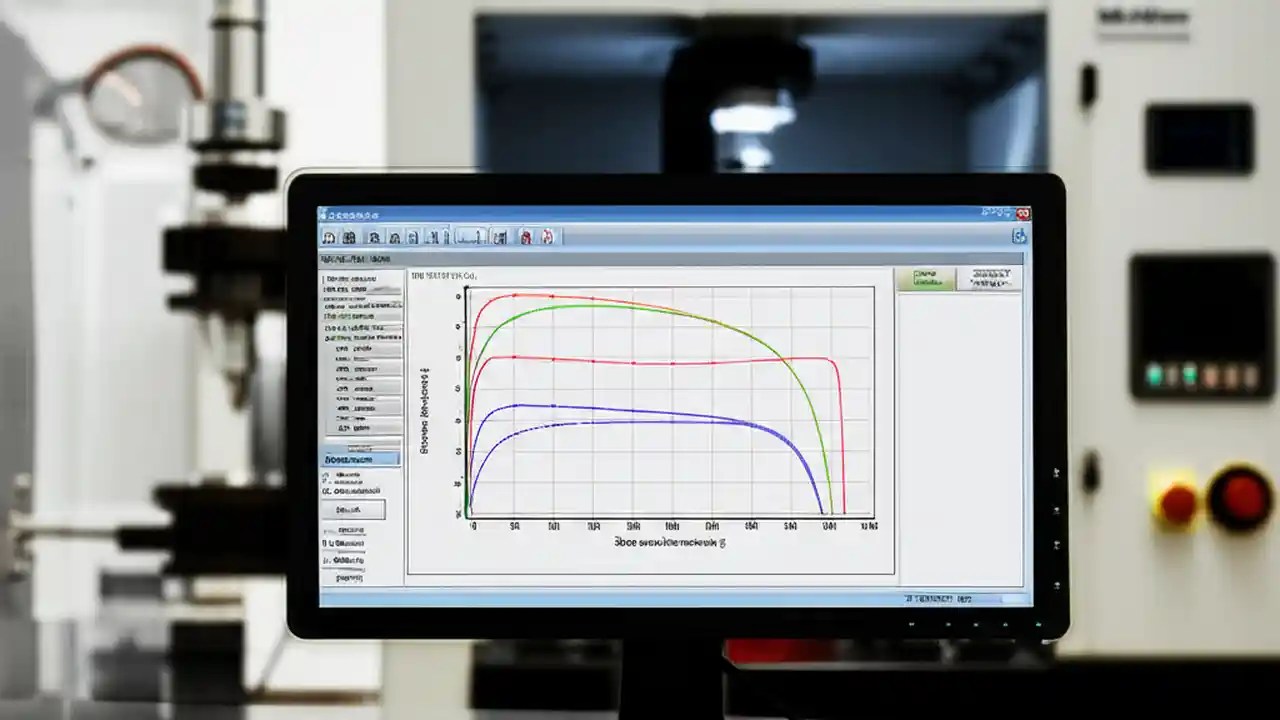This screenshot has width=1280, height=720.
Task: Click the blue icon at the toolbar's far right
Action: 1021,237
